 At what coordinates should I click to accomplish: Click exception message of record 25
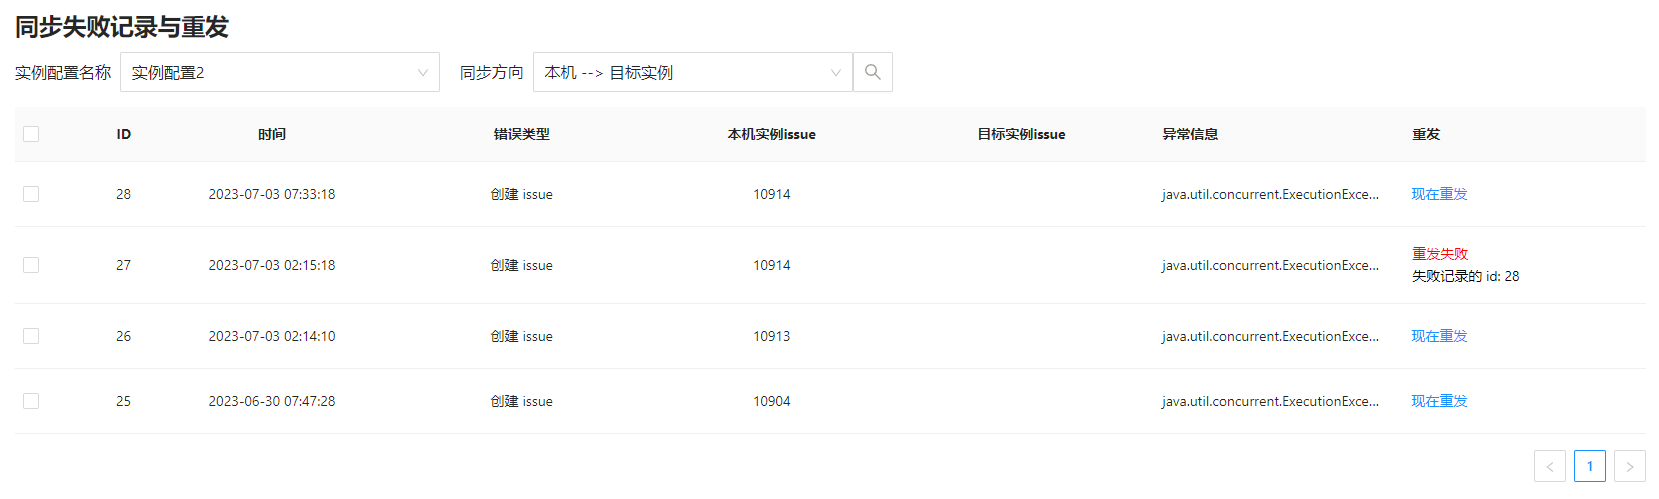(x=1270, y=401)
